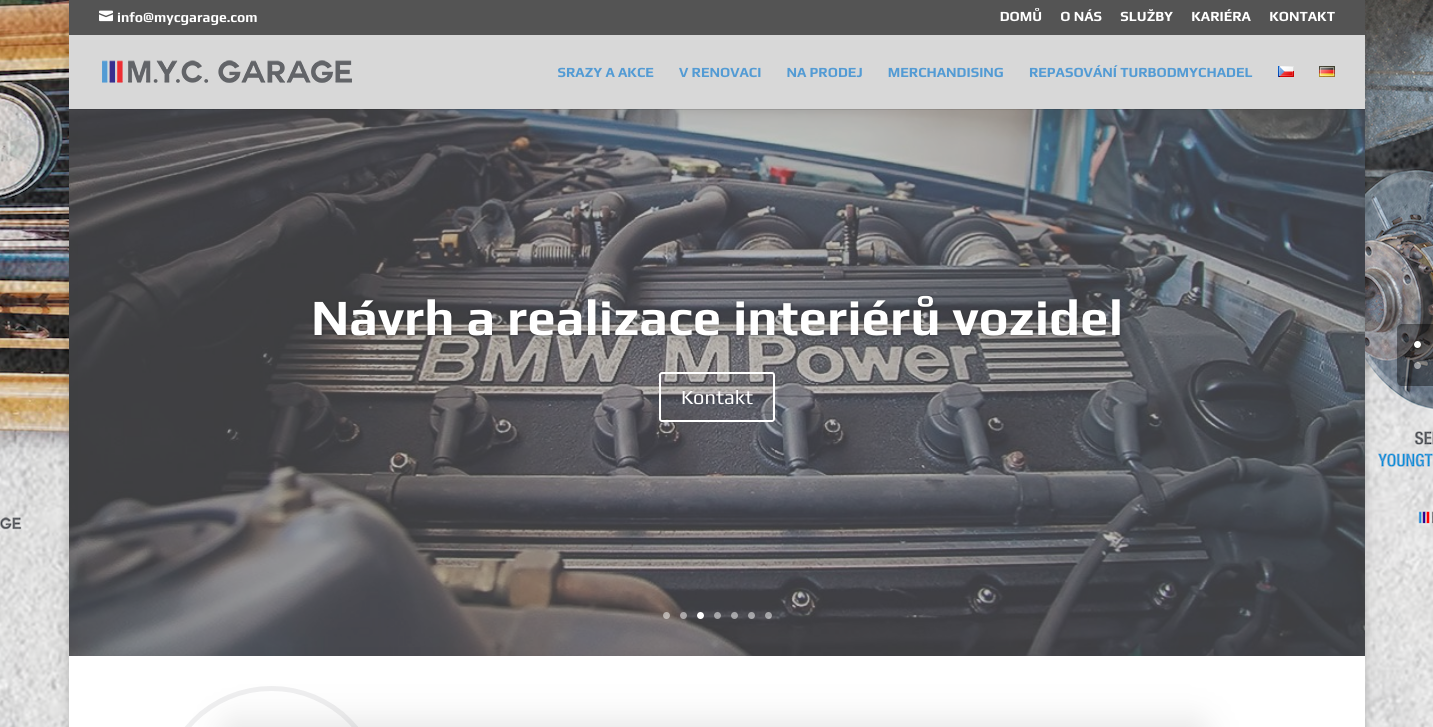Click the slide heading Návrh a realizace interiérů vozidel
1433x727 pixels.
[716, 319]
